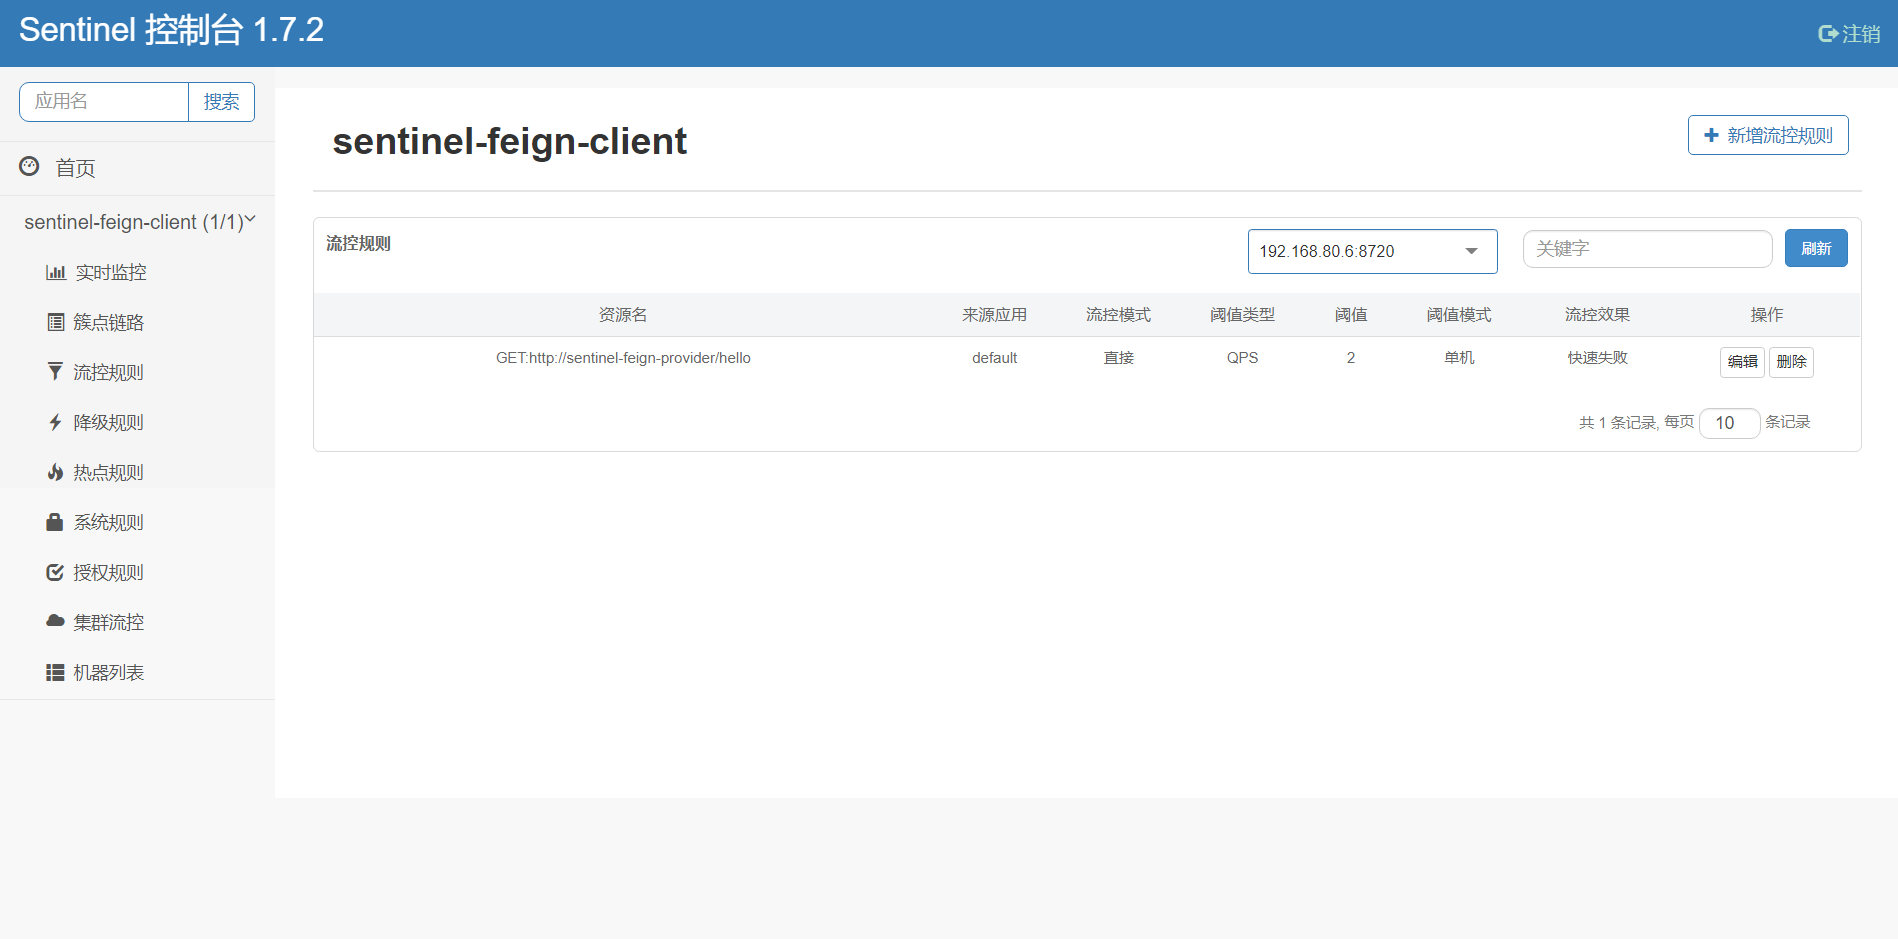The height and width of the screenshot is (939, 1898).
Task: Go to 降级规则 menu item
Action: pos(108,422)
